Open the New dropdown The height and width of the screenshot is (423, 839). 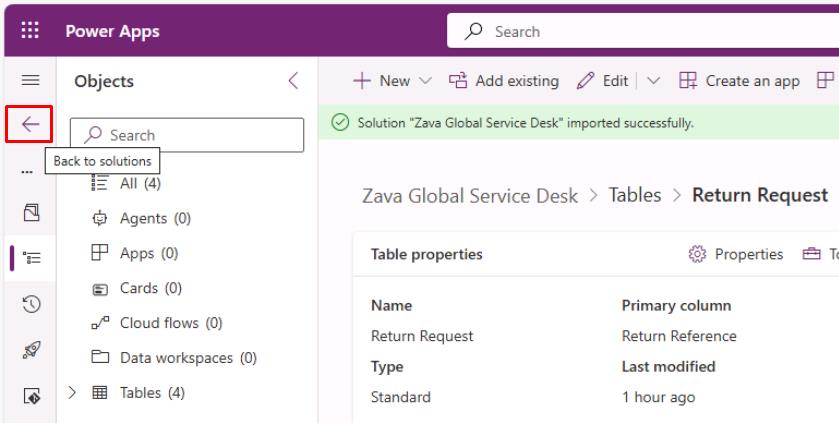click(x=392, y=81)
